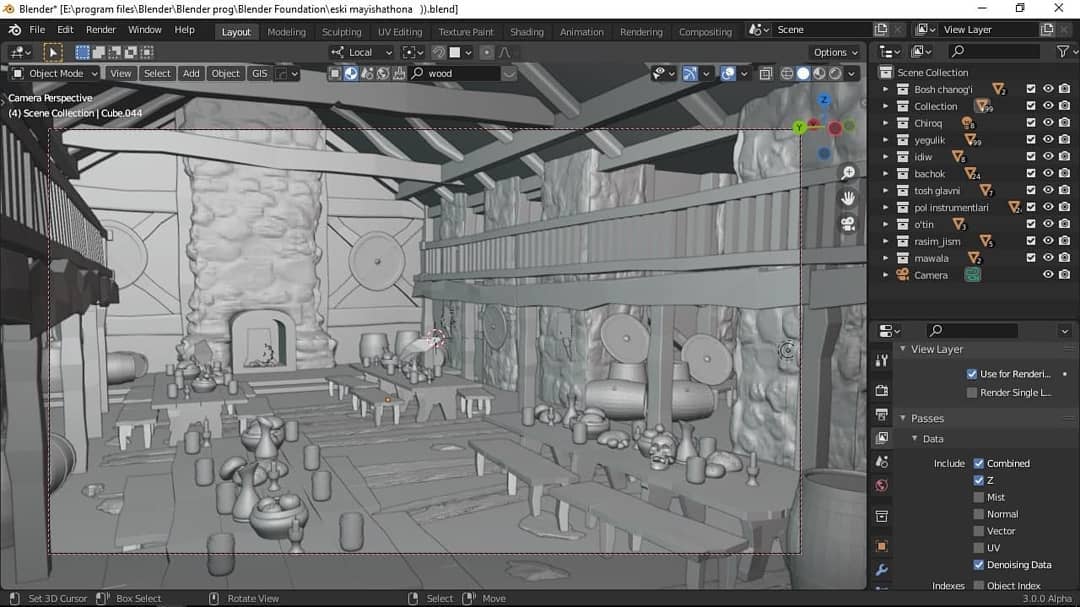Open Local transform orientation dropdown
Image resolution: width=1080 pixels, height=607 pixels.
[361, 52]
